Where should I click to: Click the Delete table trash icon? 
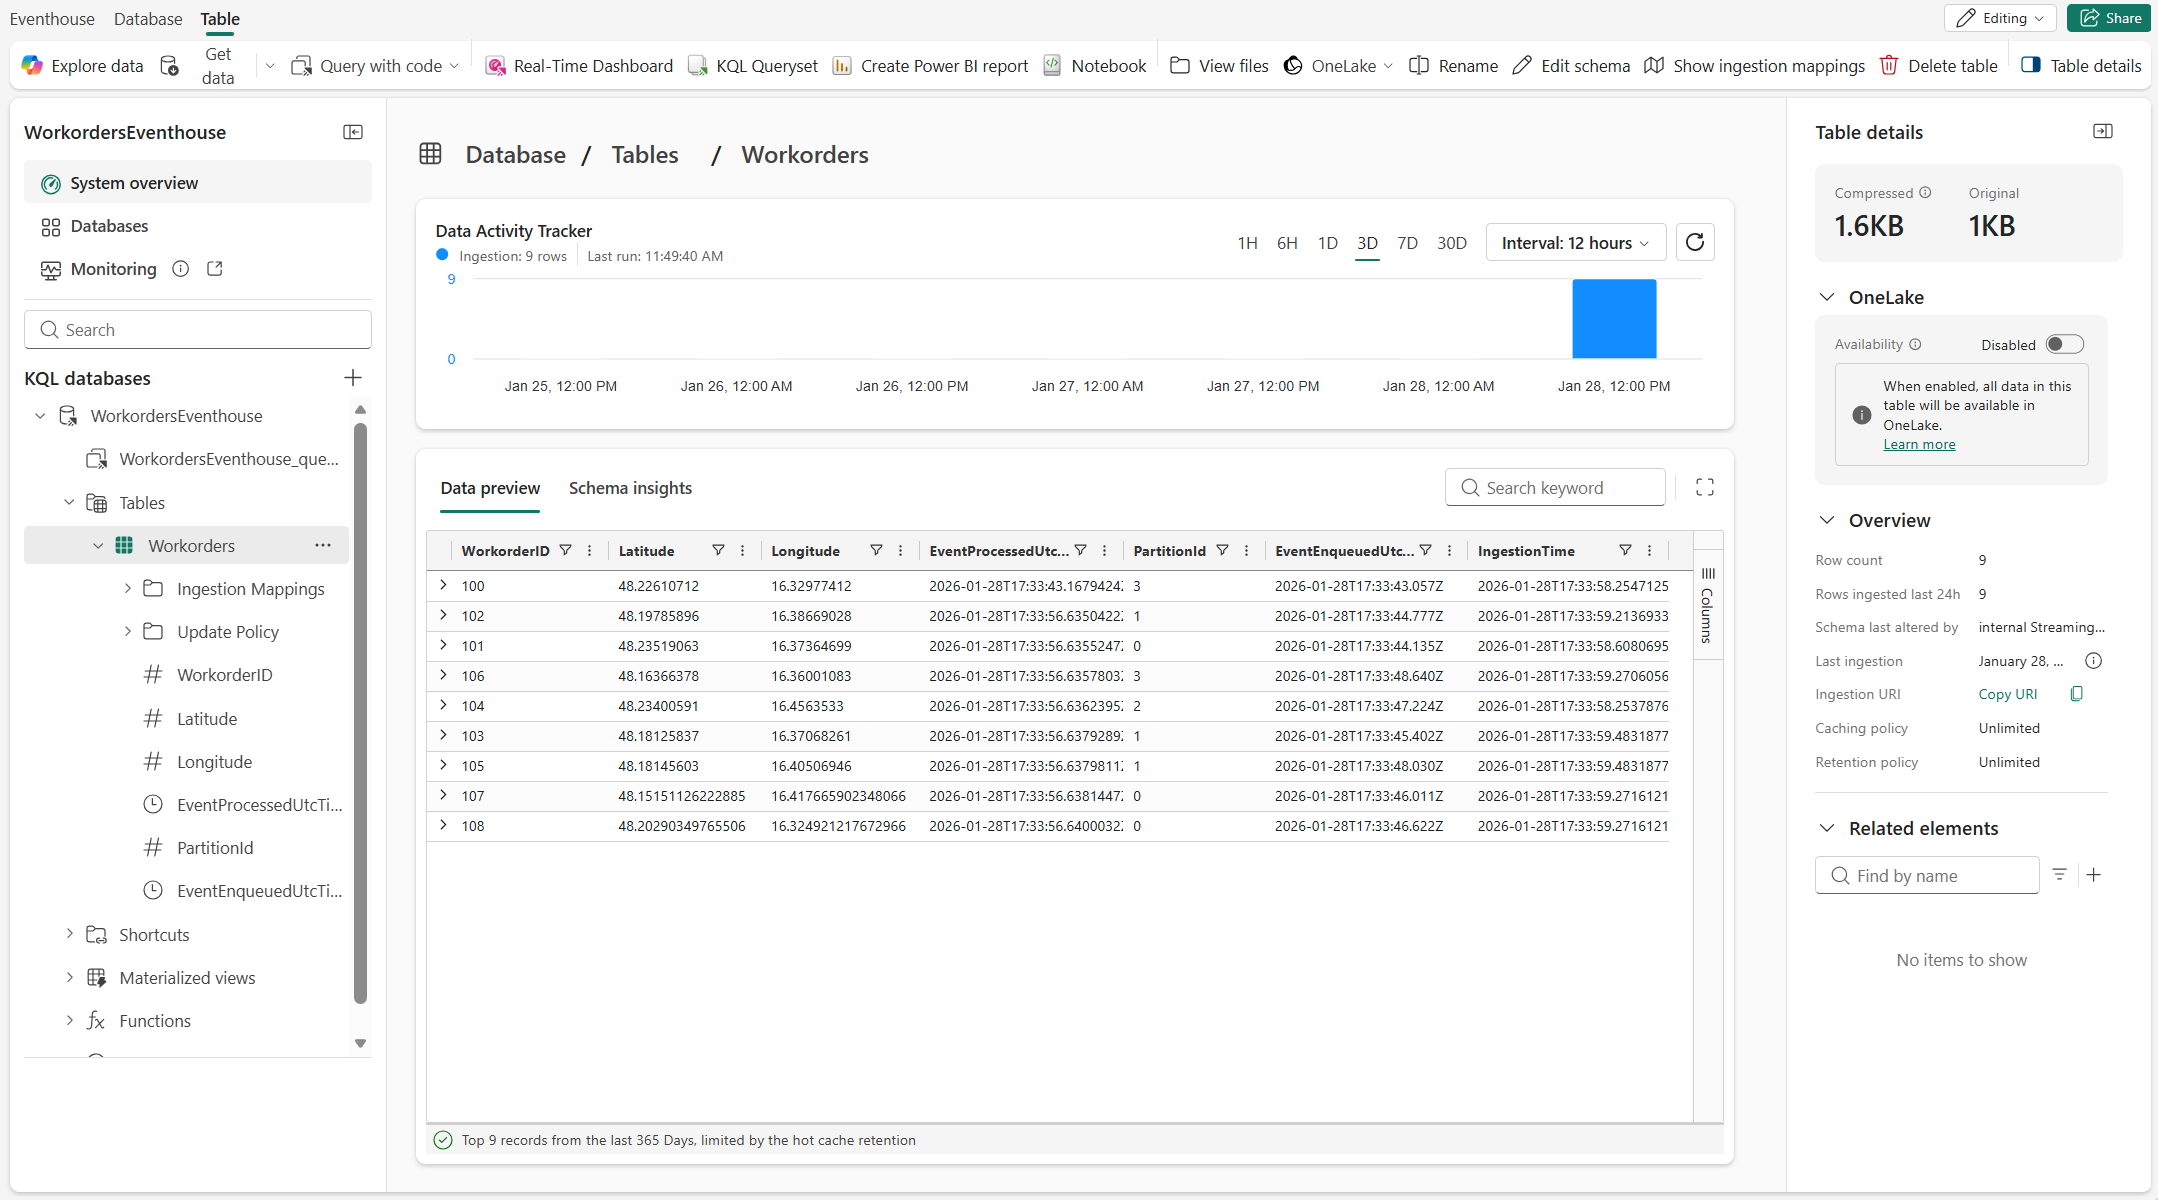click(1888, 66)
